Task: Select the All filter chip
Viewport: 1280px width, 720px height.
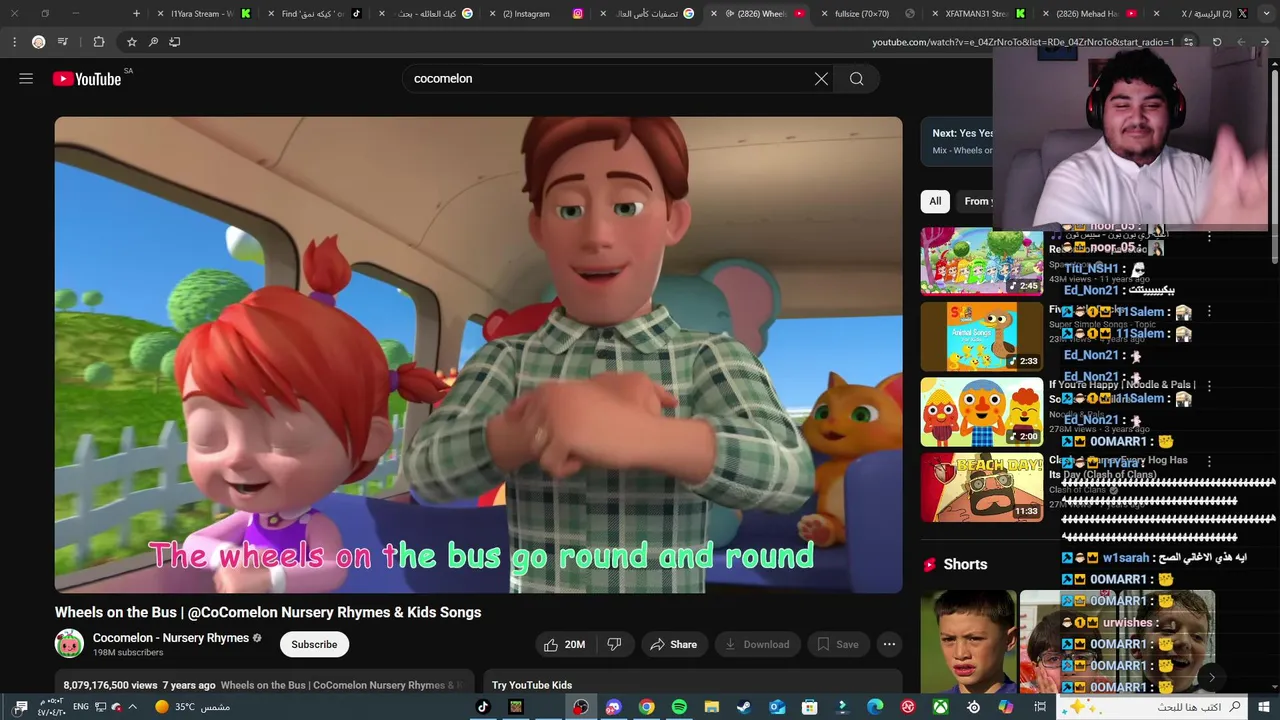Action: (x=935, y=201)
